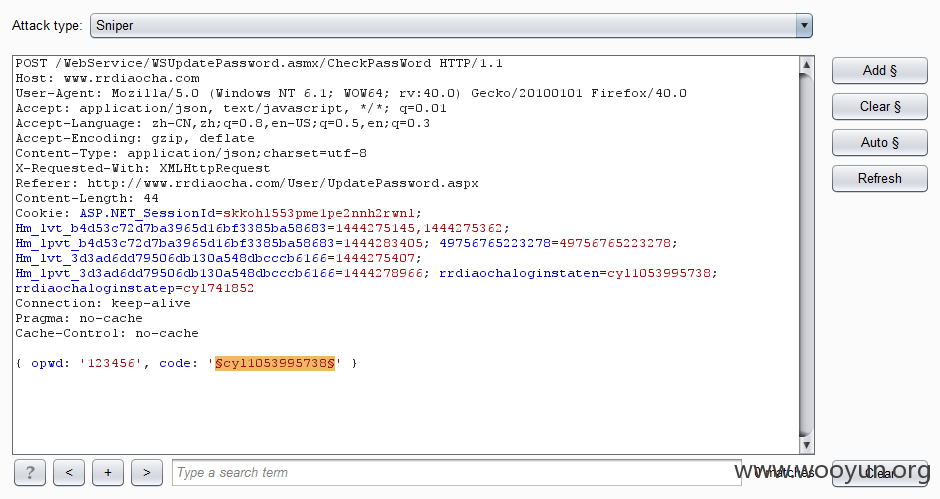Click the rrdiaochaloginstaten cookie name

point(519,273)
